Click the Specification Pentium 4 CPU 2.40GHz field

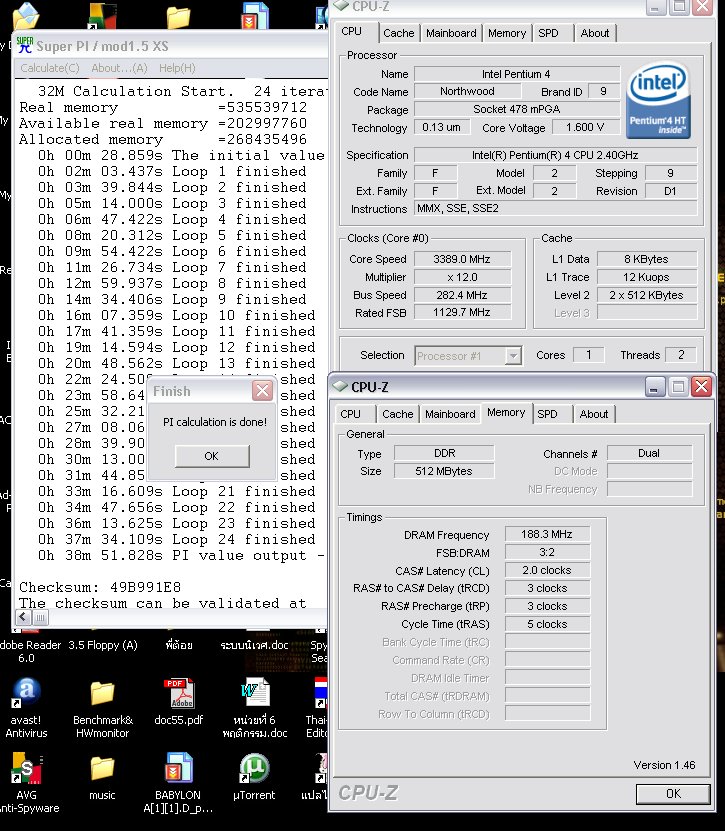coord(555,155)
